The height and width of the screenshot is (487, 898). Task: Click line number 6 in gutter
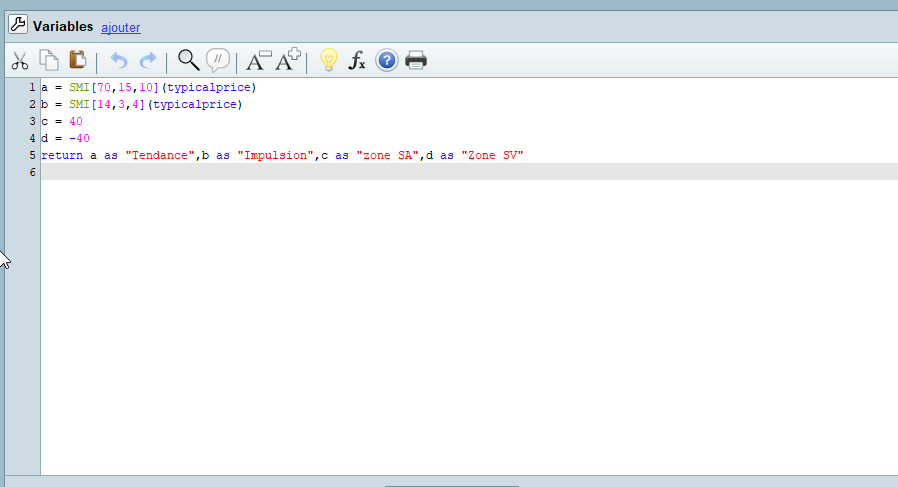[x=32, y=172]
